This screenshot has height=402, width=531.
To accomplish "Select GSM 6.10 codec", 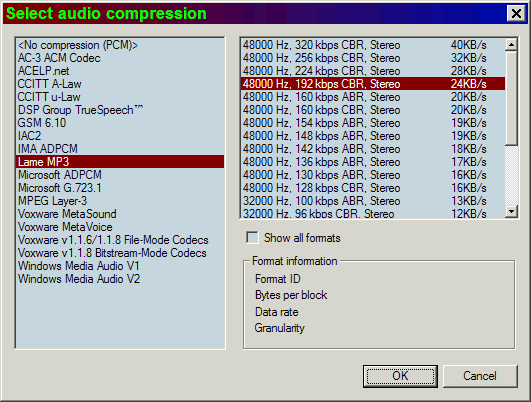I will tap(120, 123).
